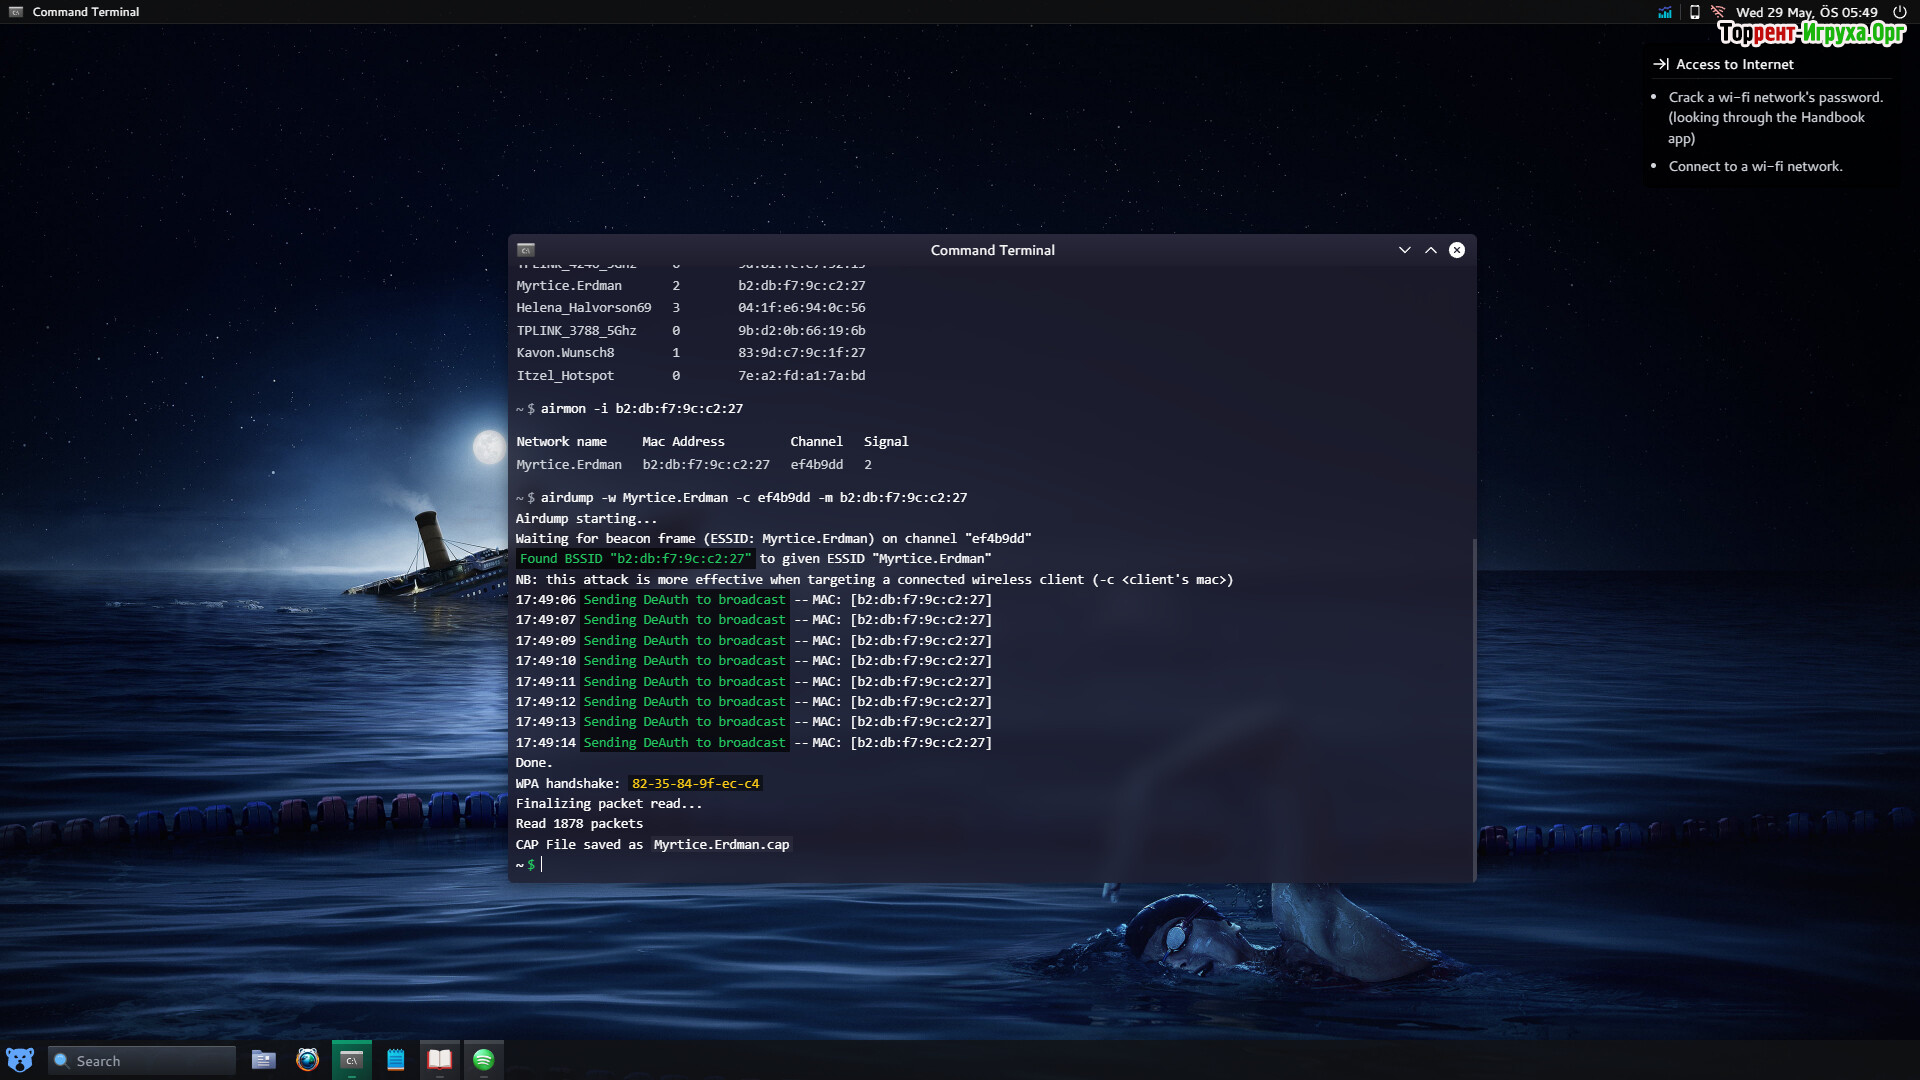
Task: Open the Handbook book app
Action: tap(439, 1060)
